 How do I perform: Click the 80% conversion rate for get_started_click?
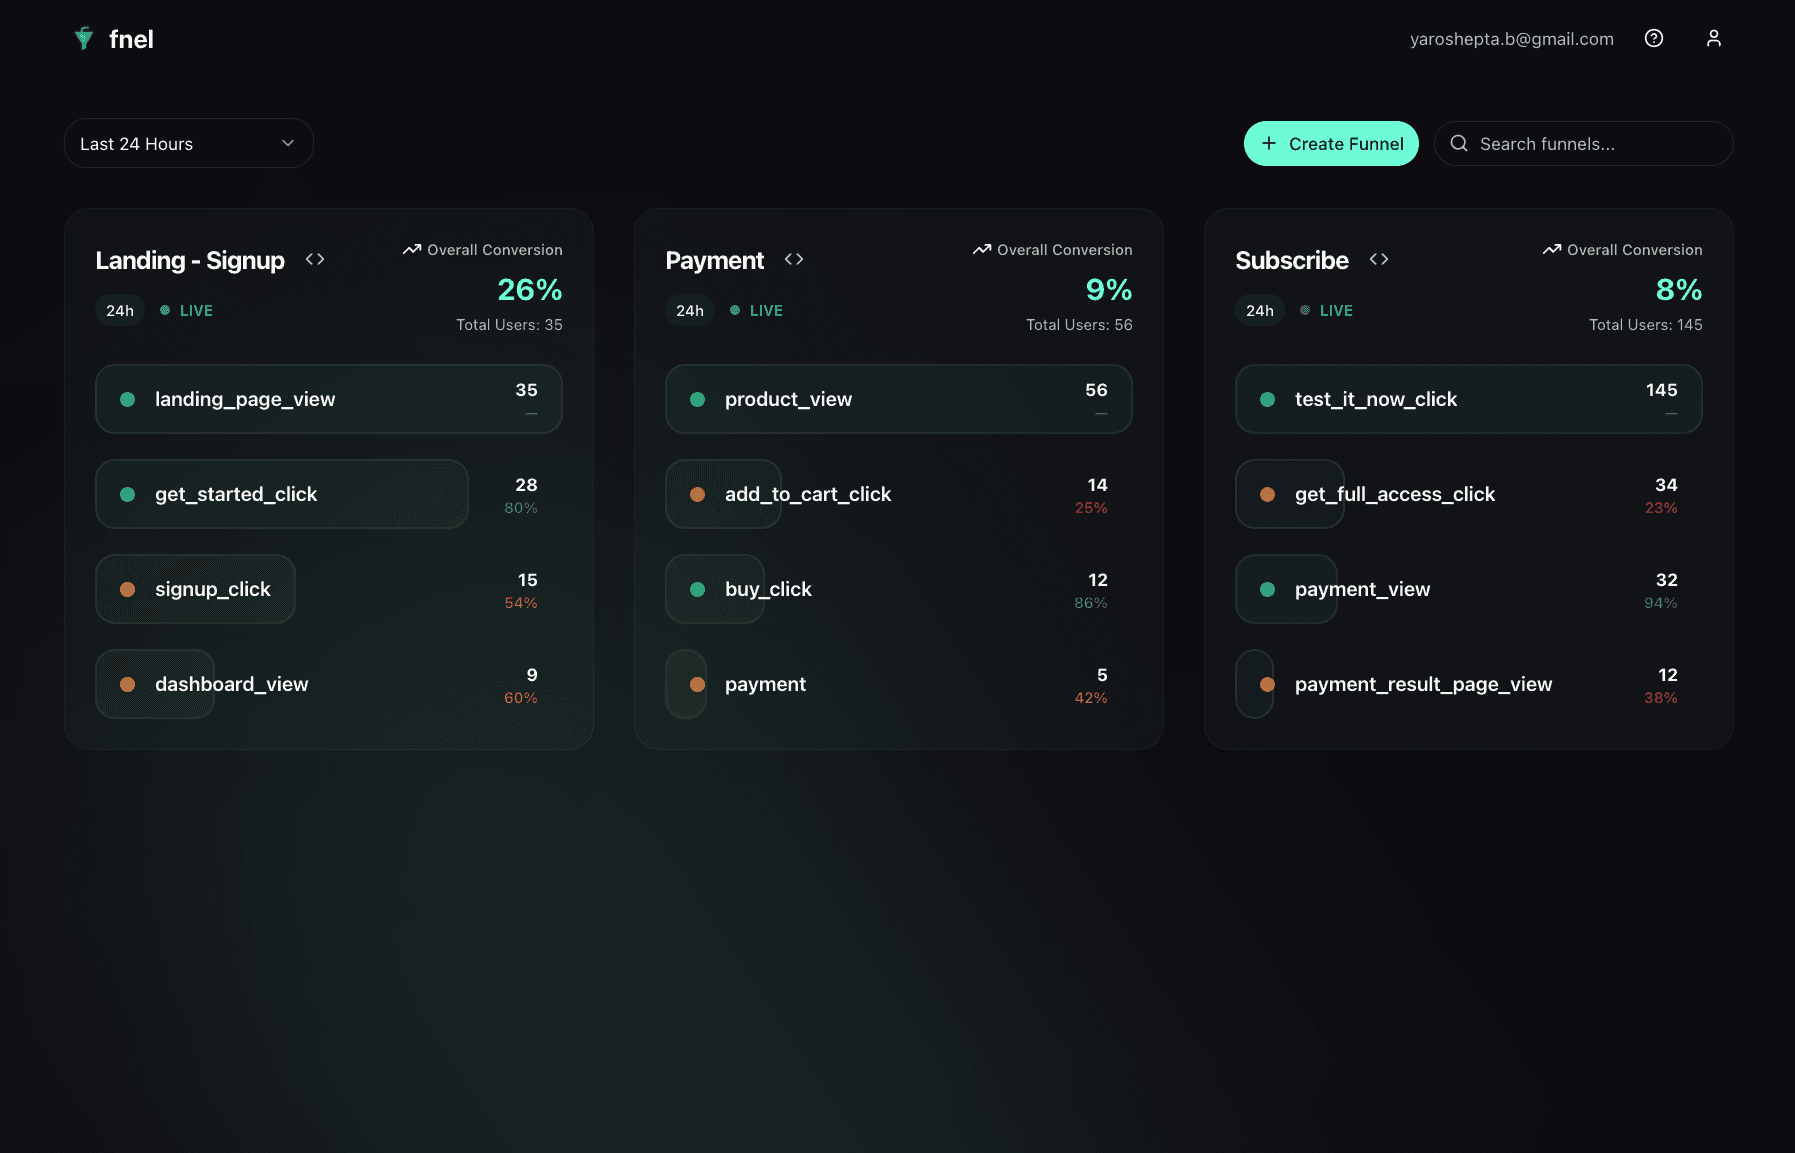tap(521, 508)
